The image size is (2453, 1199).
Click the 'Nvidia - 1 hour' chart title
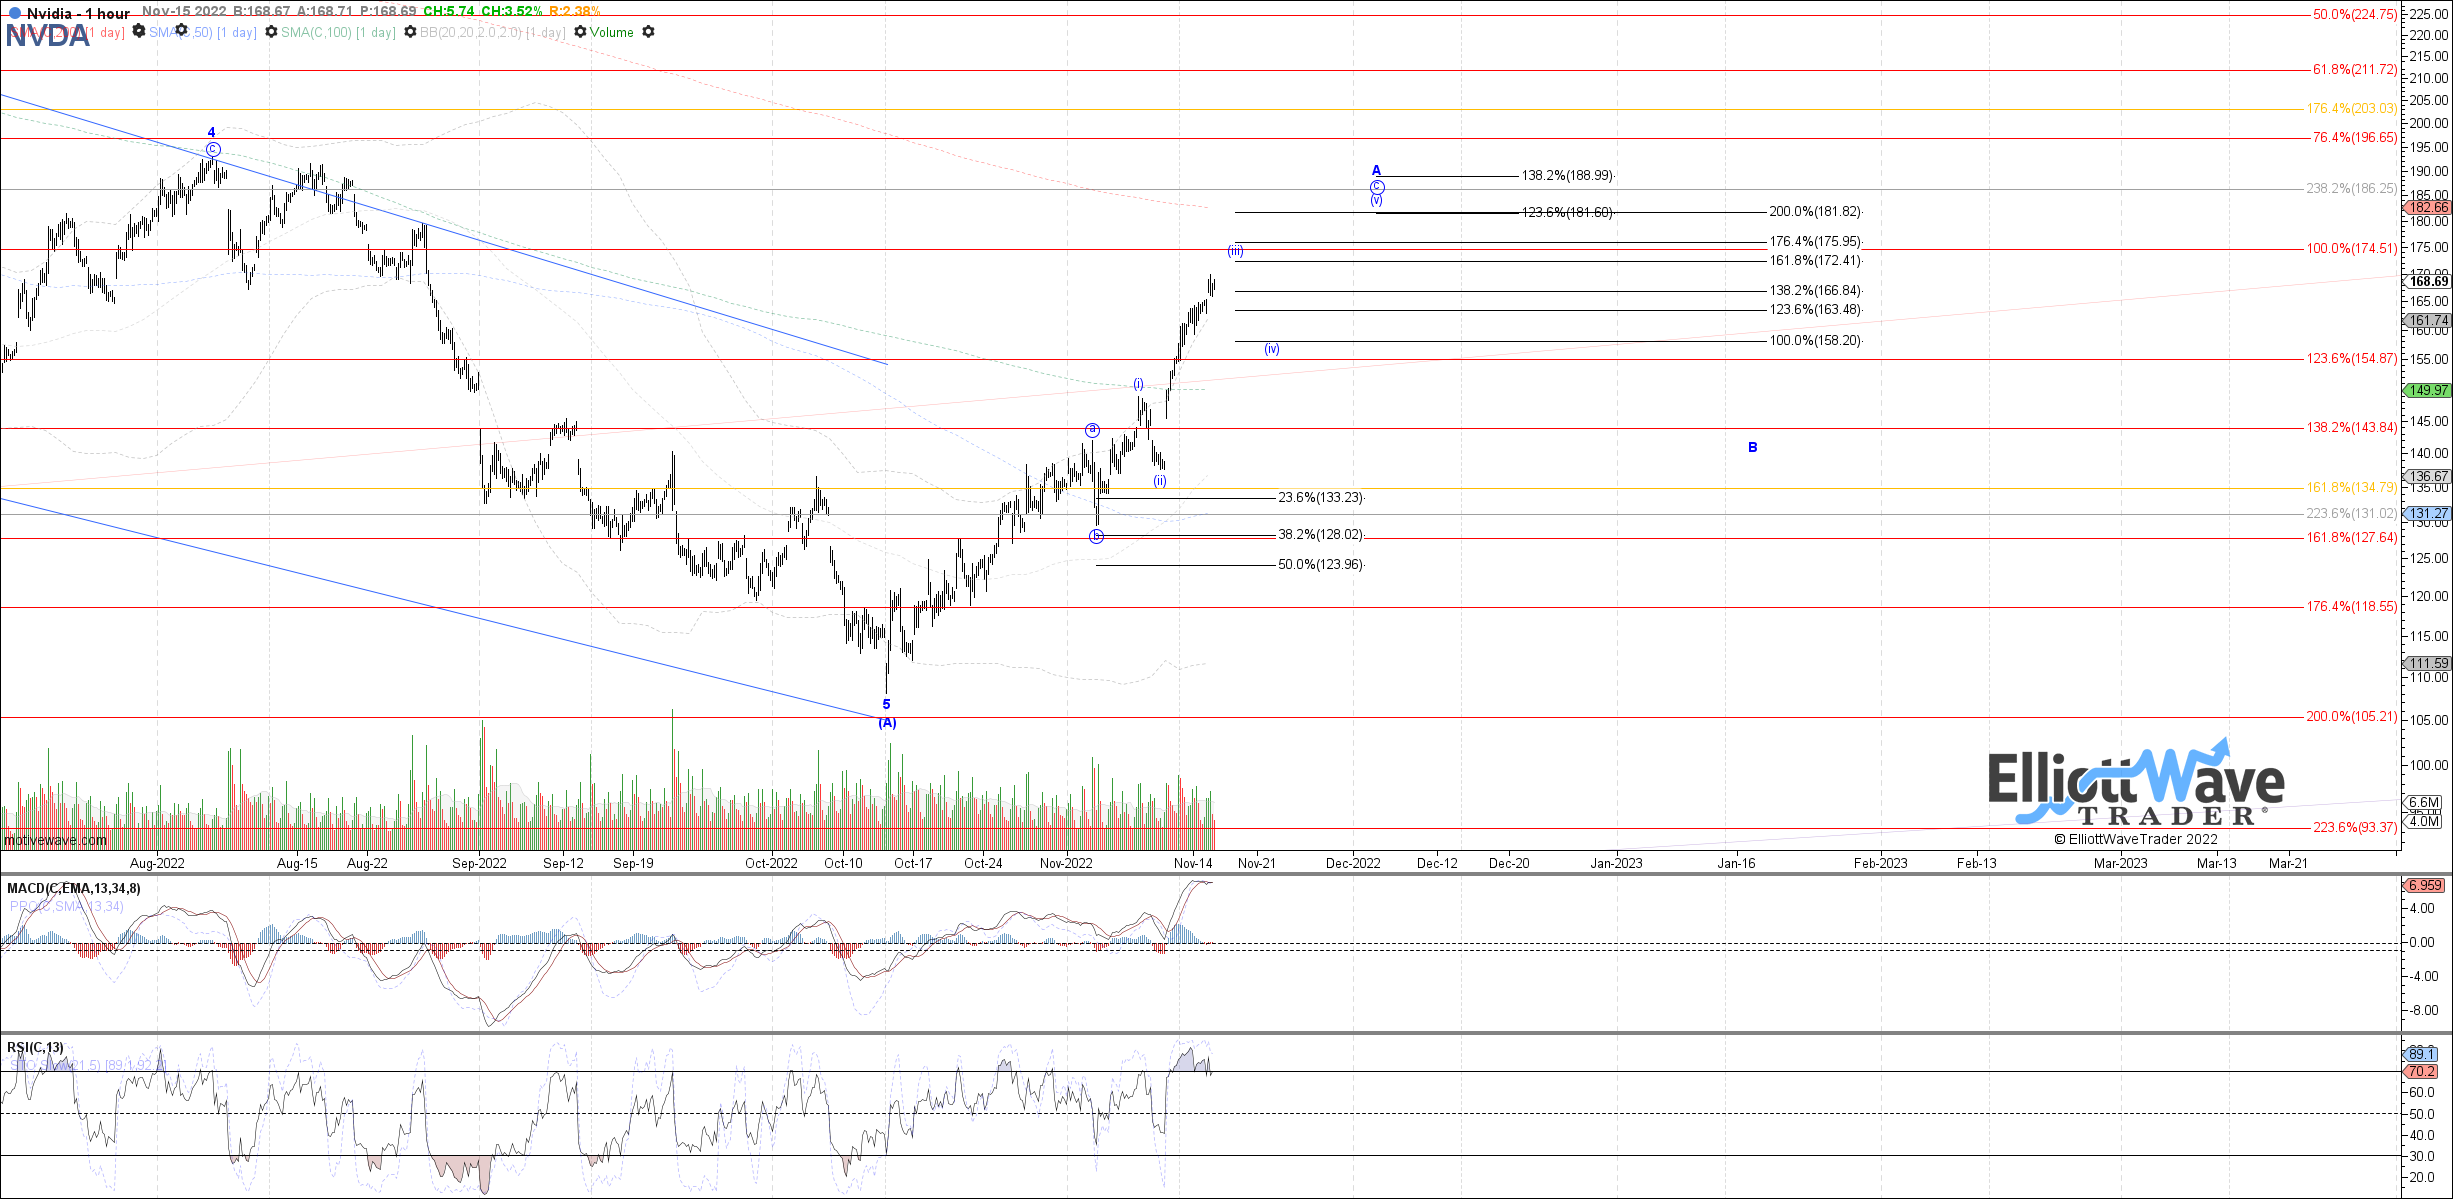(x=78, y=13)
